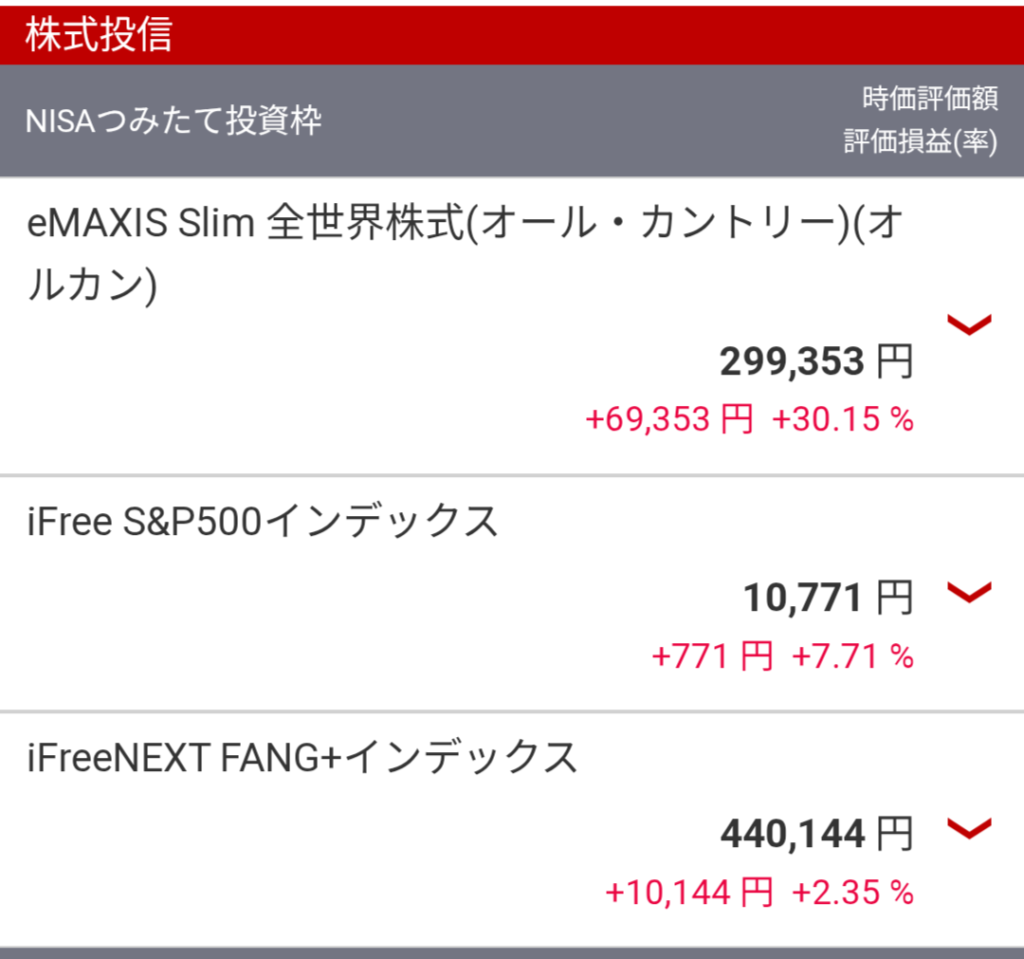Tap the 評価損益(率) column header

(x=921, y=141)
